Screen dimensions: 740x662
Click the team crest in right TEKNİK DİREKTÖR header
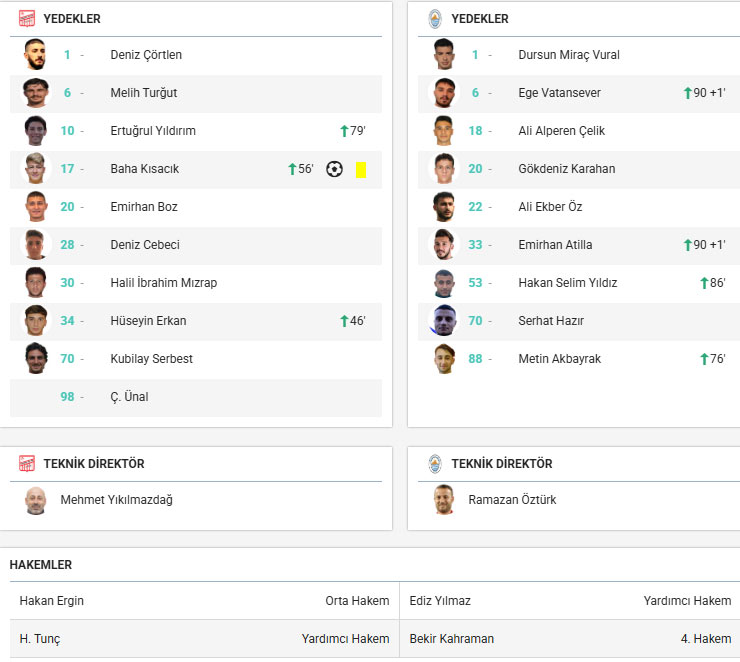click(435, 463)
